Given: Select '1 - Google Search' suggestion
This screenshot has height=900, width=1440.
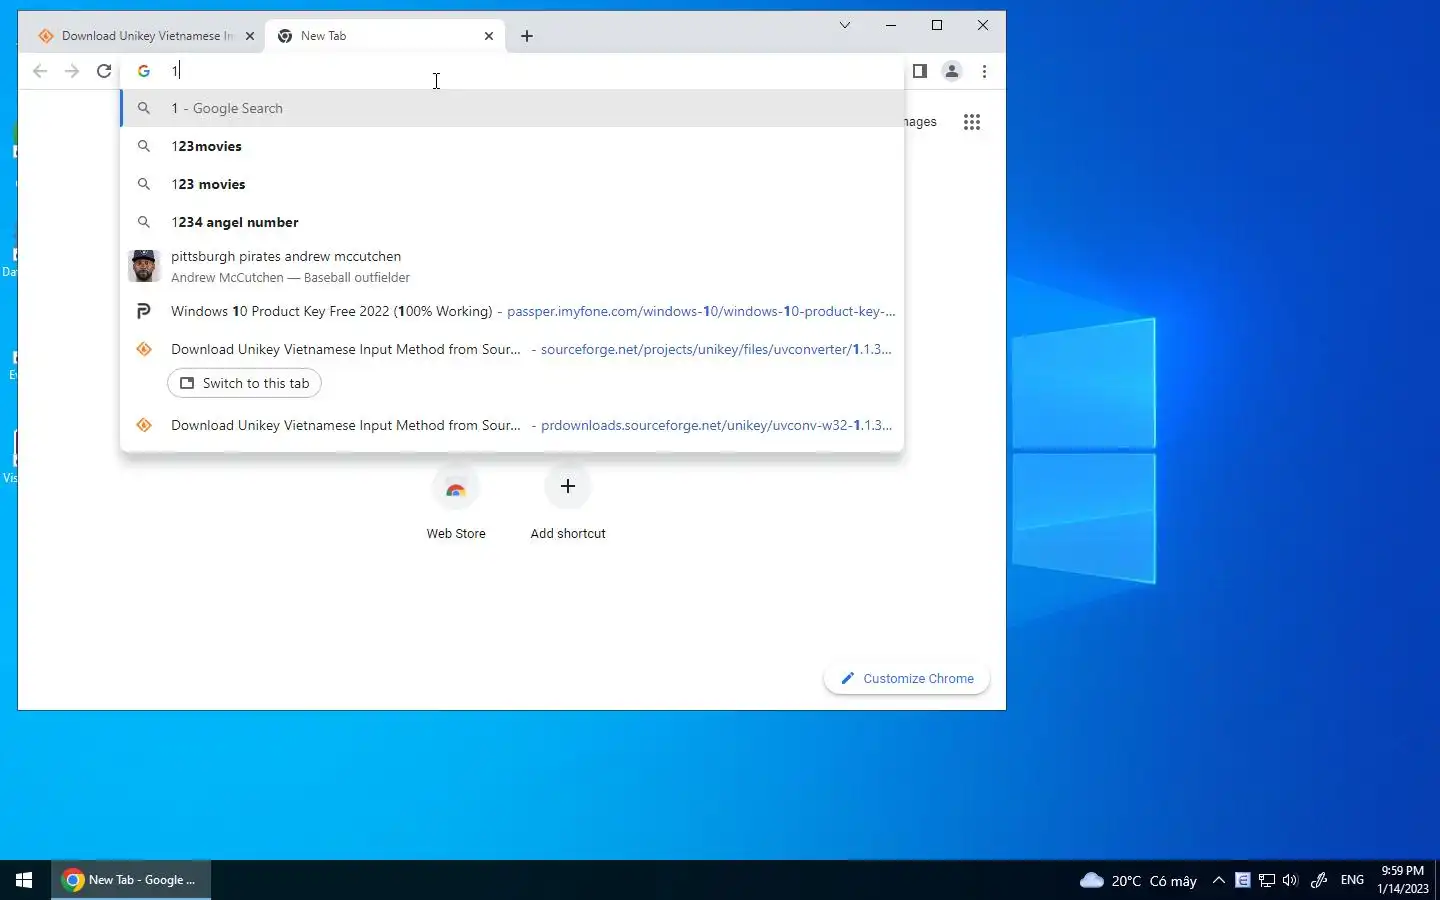Looking at the screenshot, I should 512,108.
